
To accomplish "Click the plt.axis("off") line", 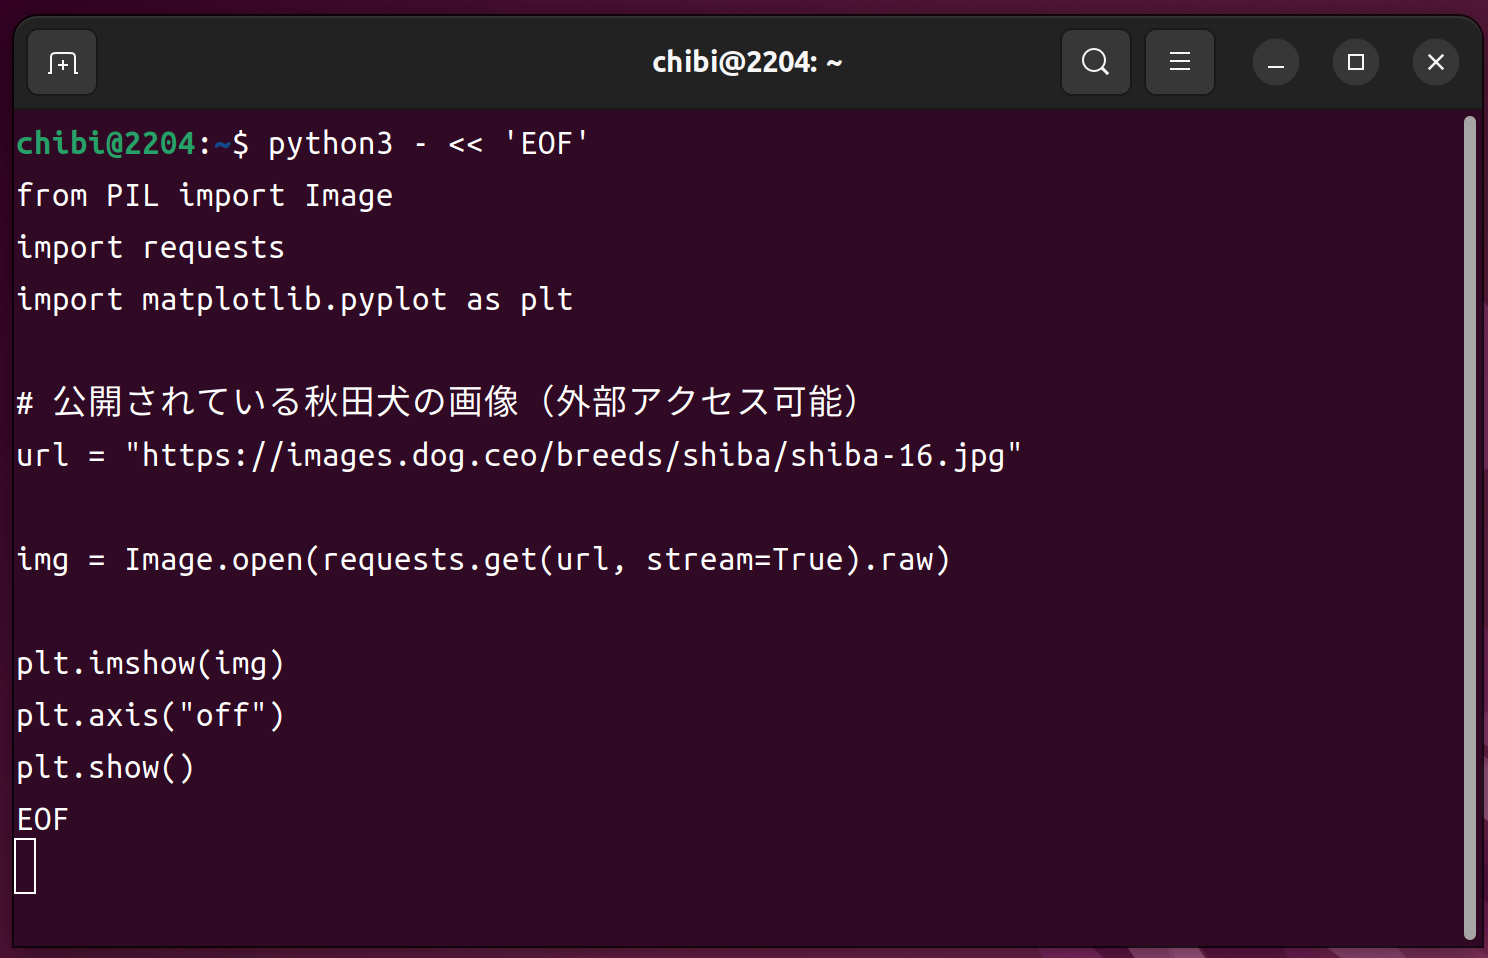I will 151,716.
